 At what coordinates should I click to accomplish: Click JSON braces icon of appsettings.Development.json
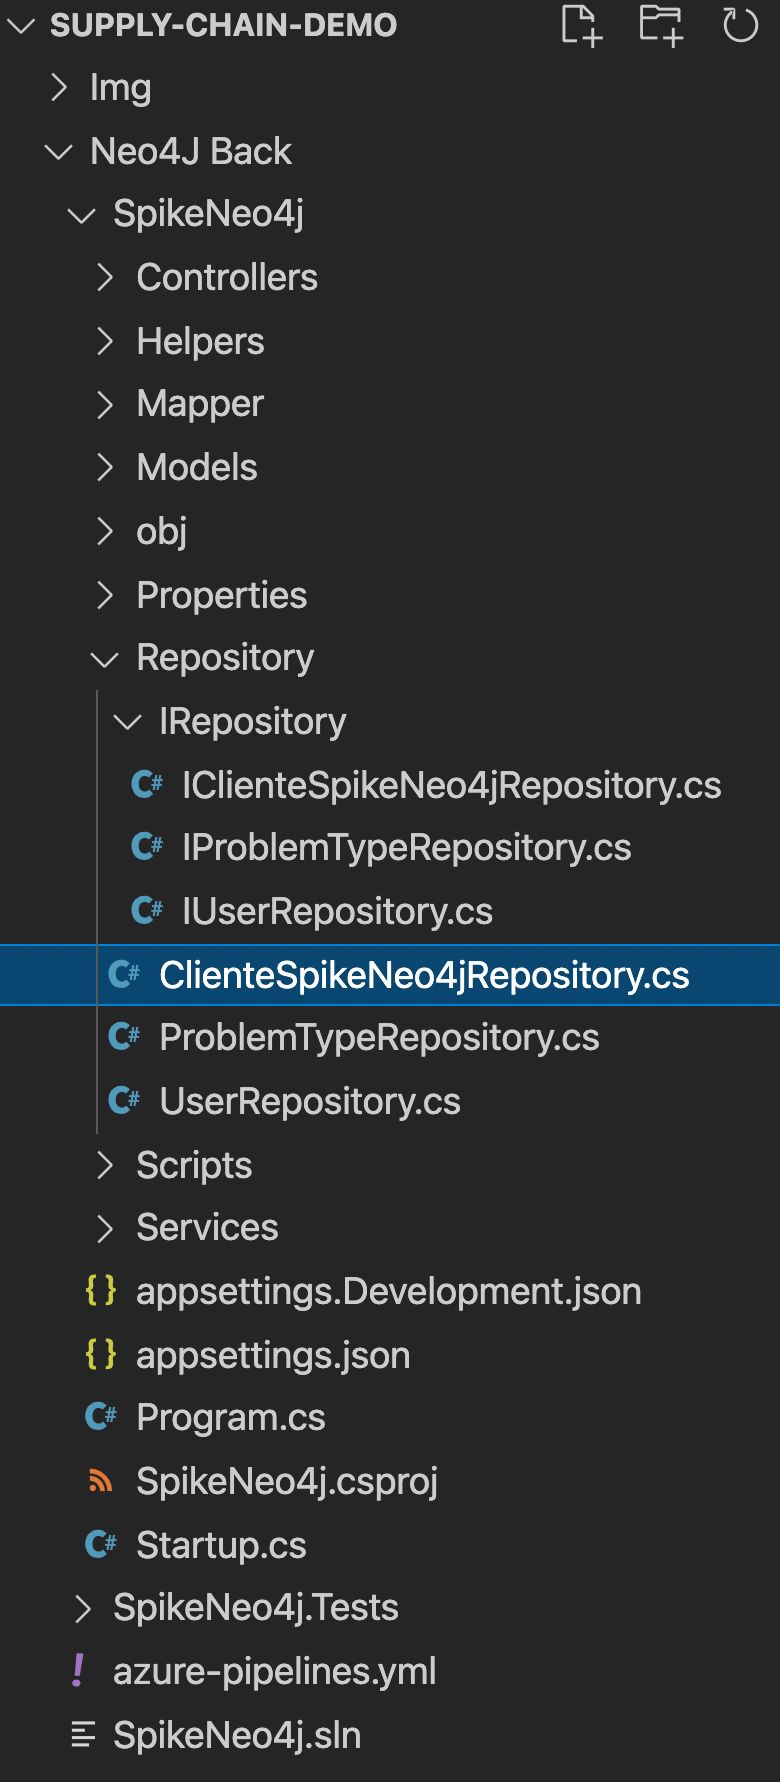click(101, 1291)
